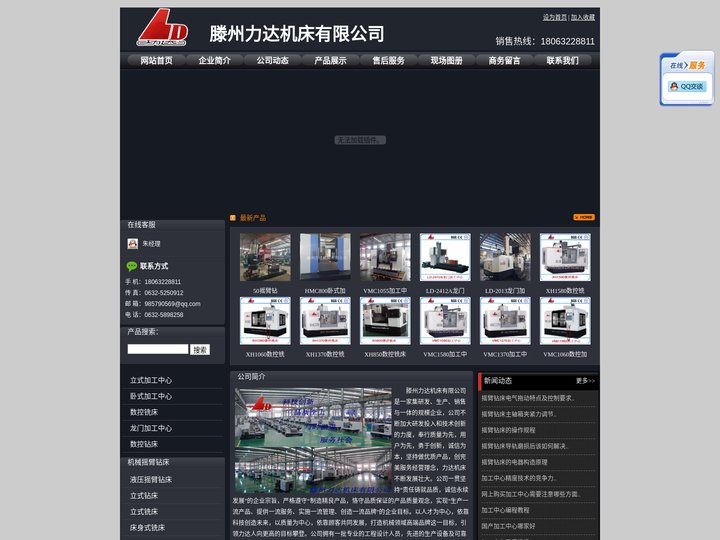Select the 数控铣床 category

[x=144, y=412]
